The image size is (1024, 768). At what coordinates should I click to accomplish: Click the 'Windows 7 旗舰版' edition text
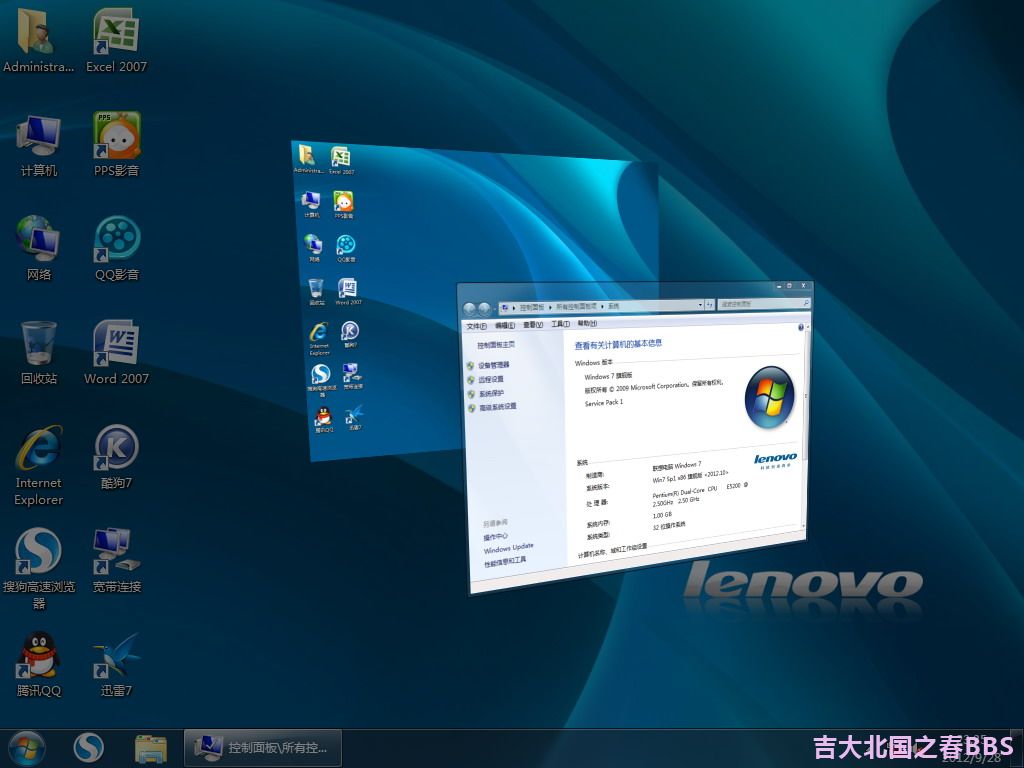pyautogui.click(x=608, y=376)
